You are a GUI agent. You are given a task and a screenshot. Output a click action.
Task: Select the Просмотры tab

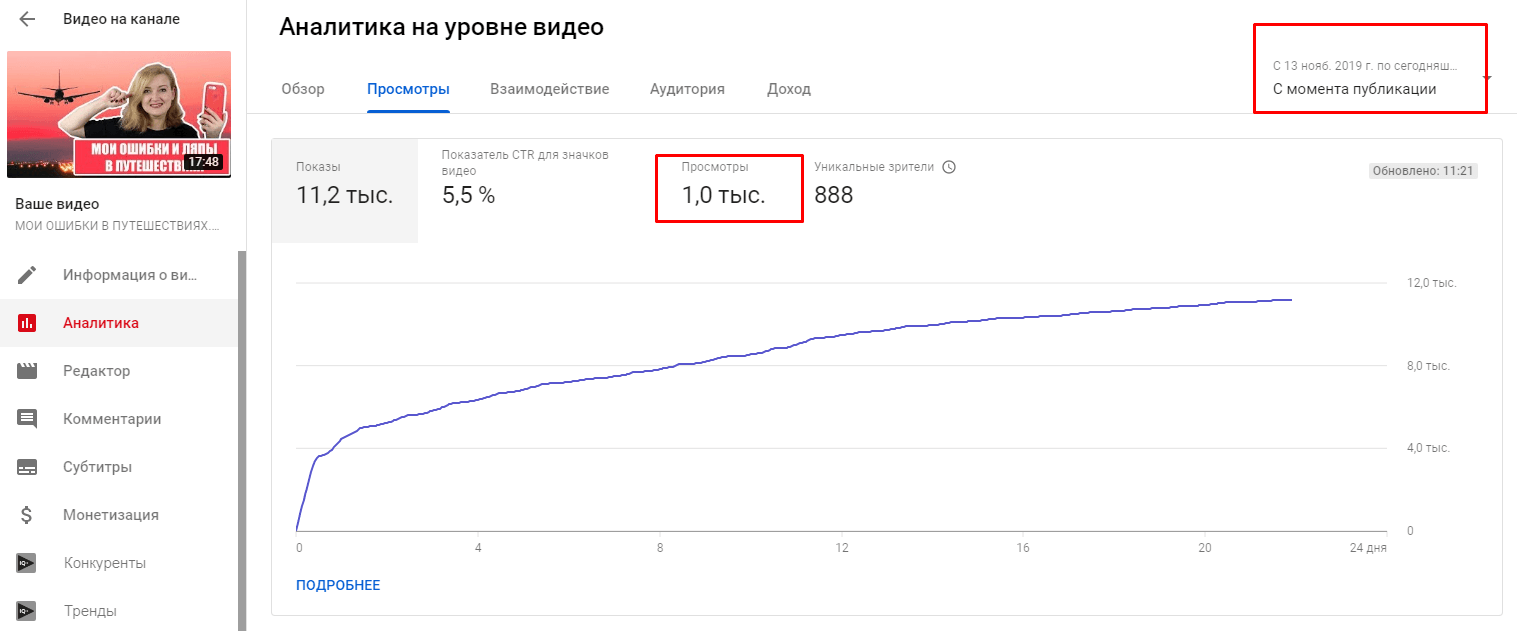(x=408, y=89)
